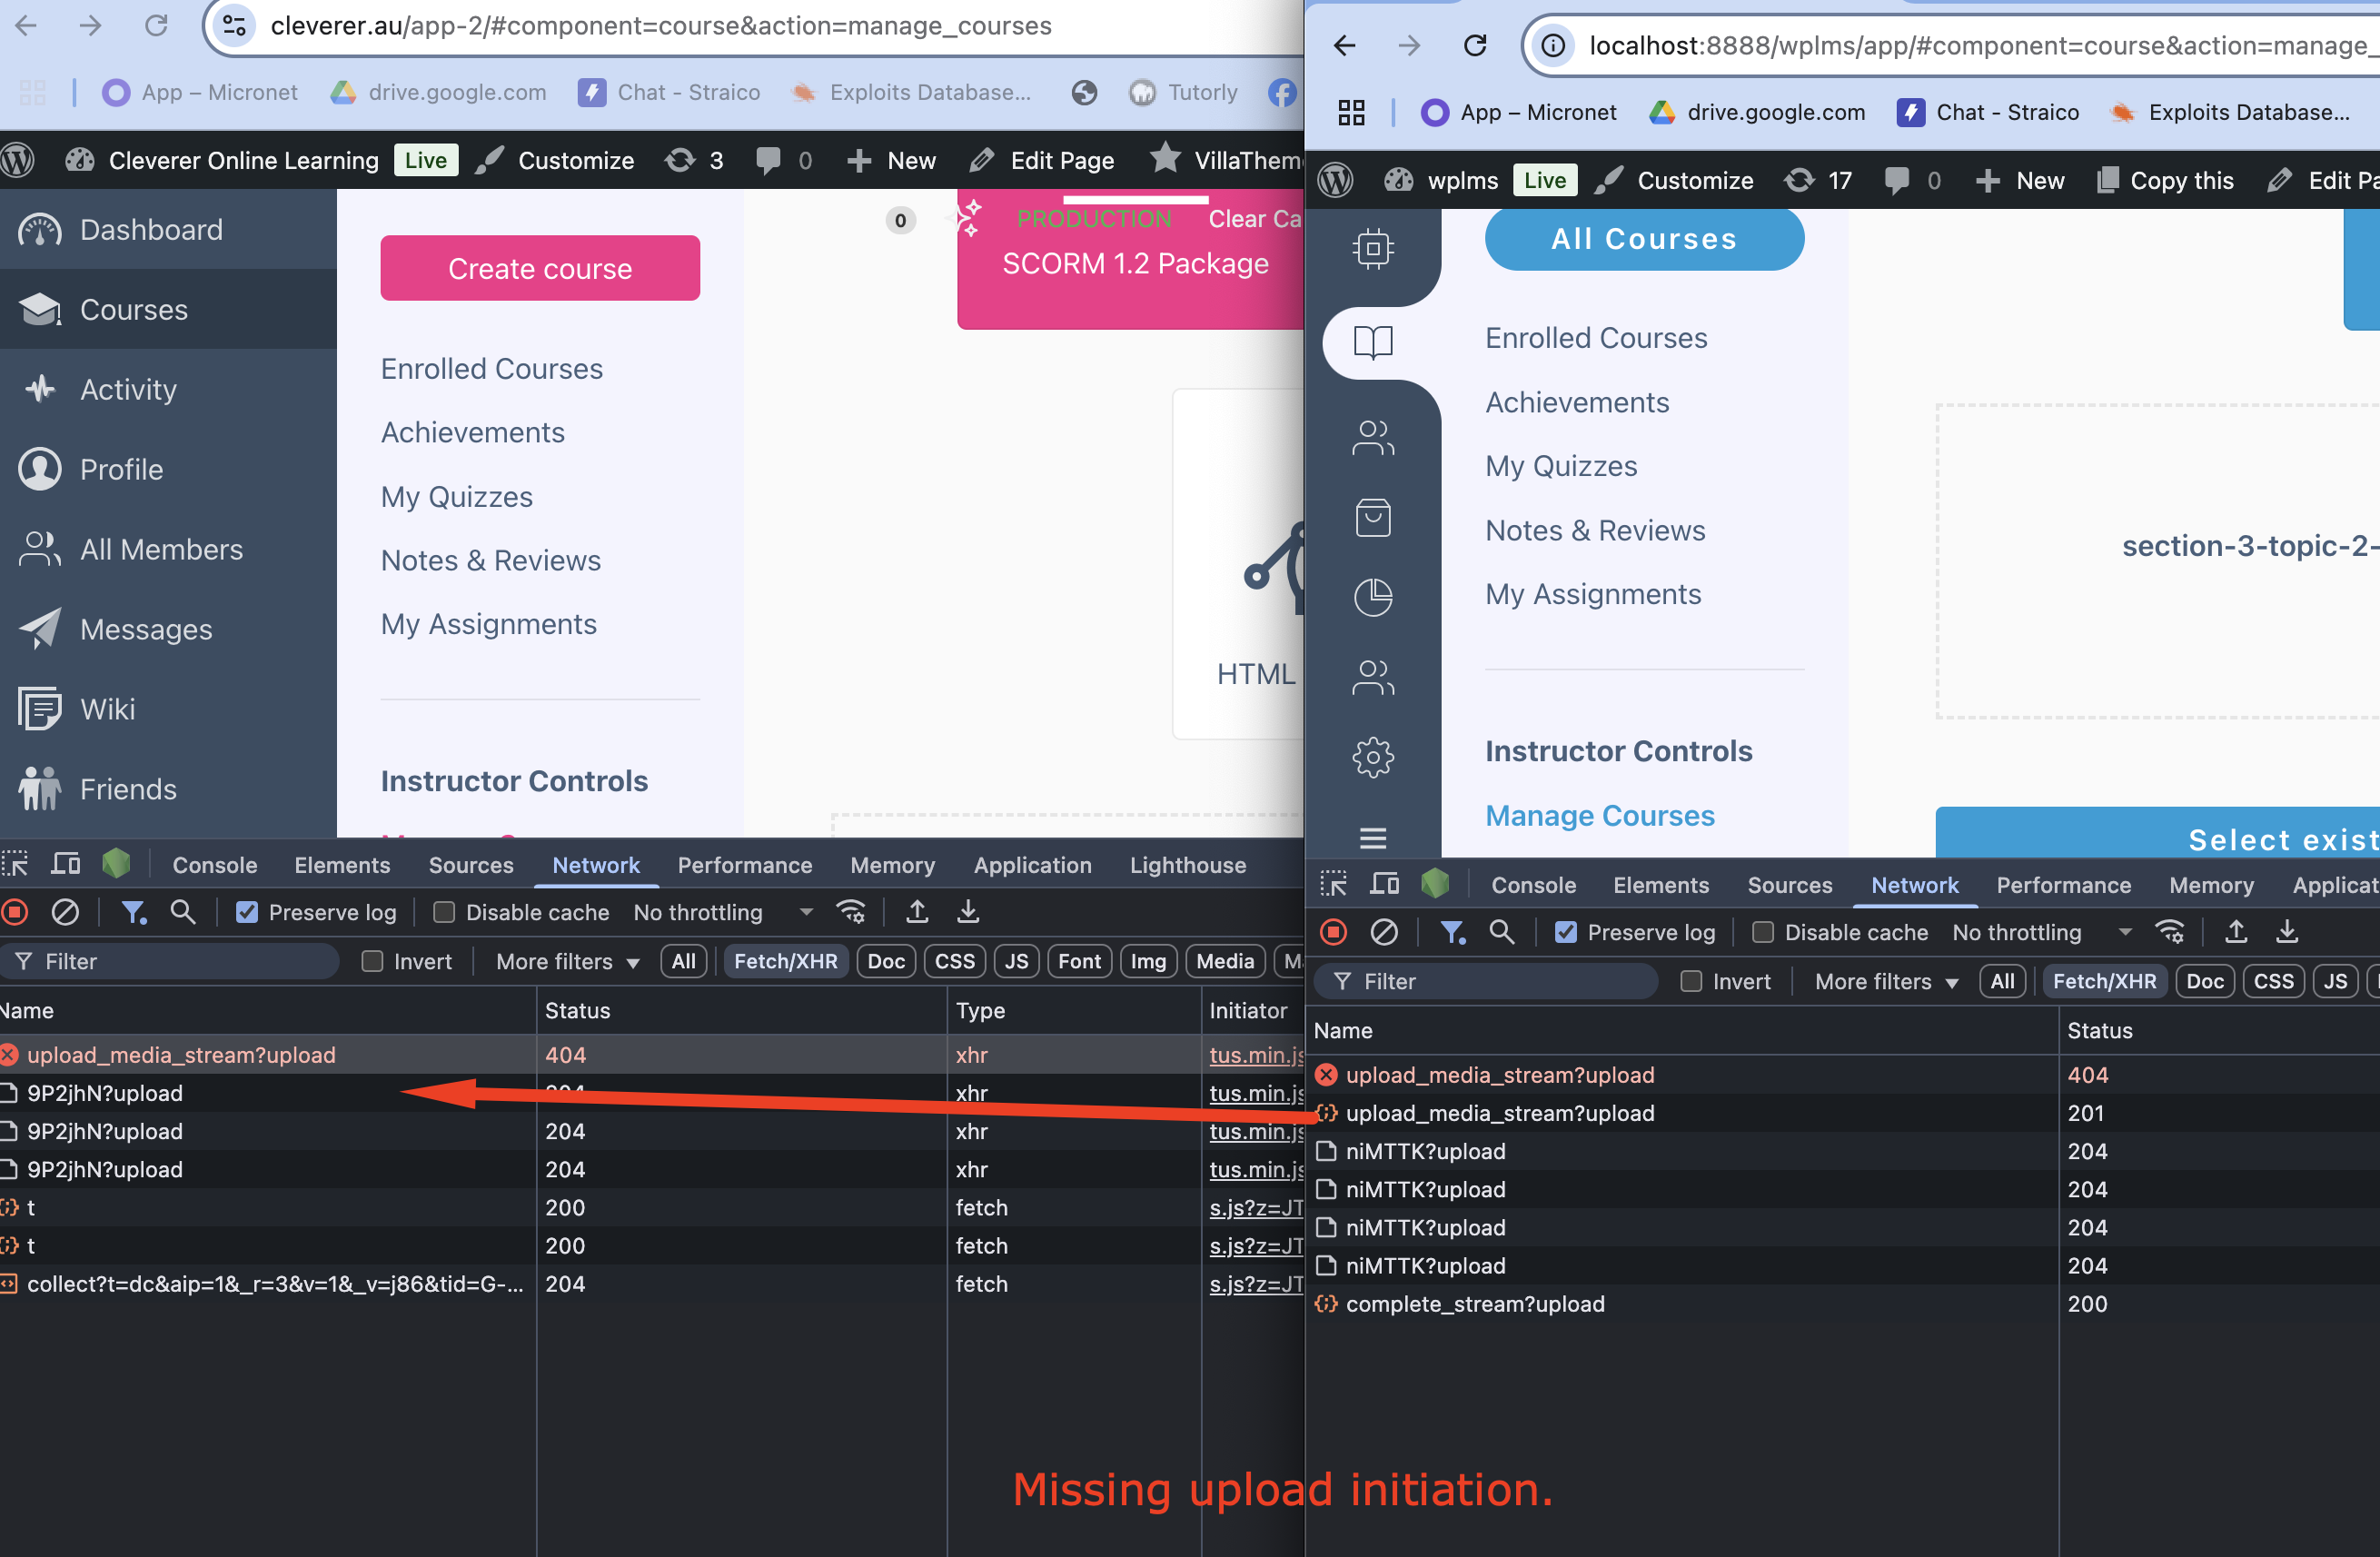
Task: Toggle Doc filter in left DevTools
Action: click(886, 961)
